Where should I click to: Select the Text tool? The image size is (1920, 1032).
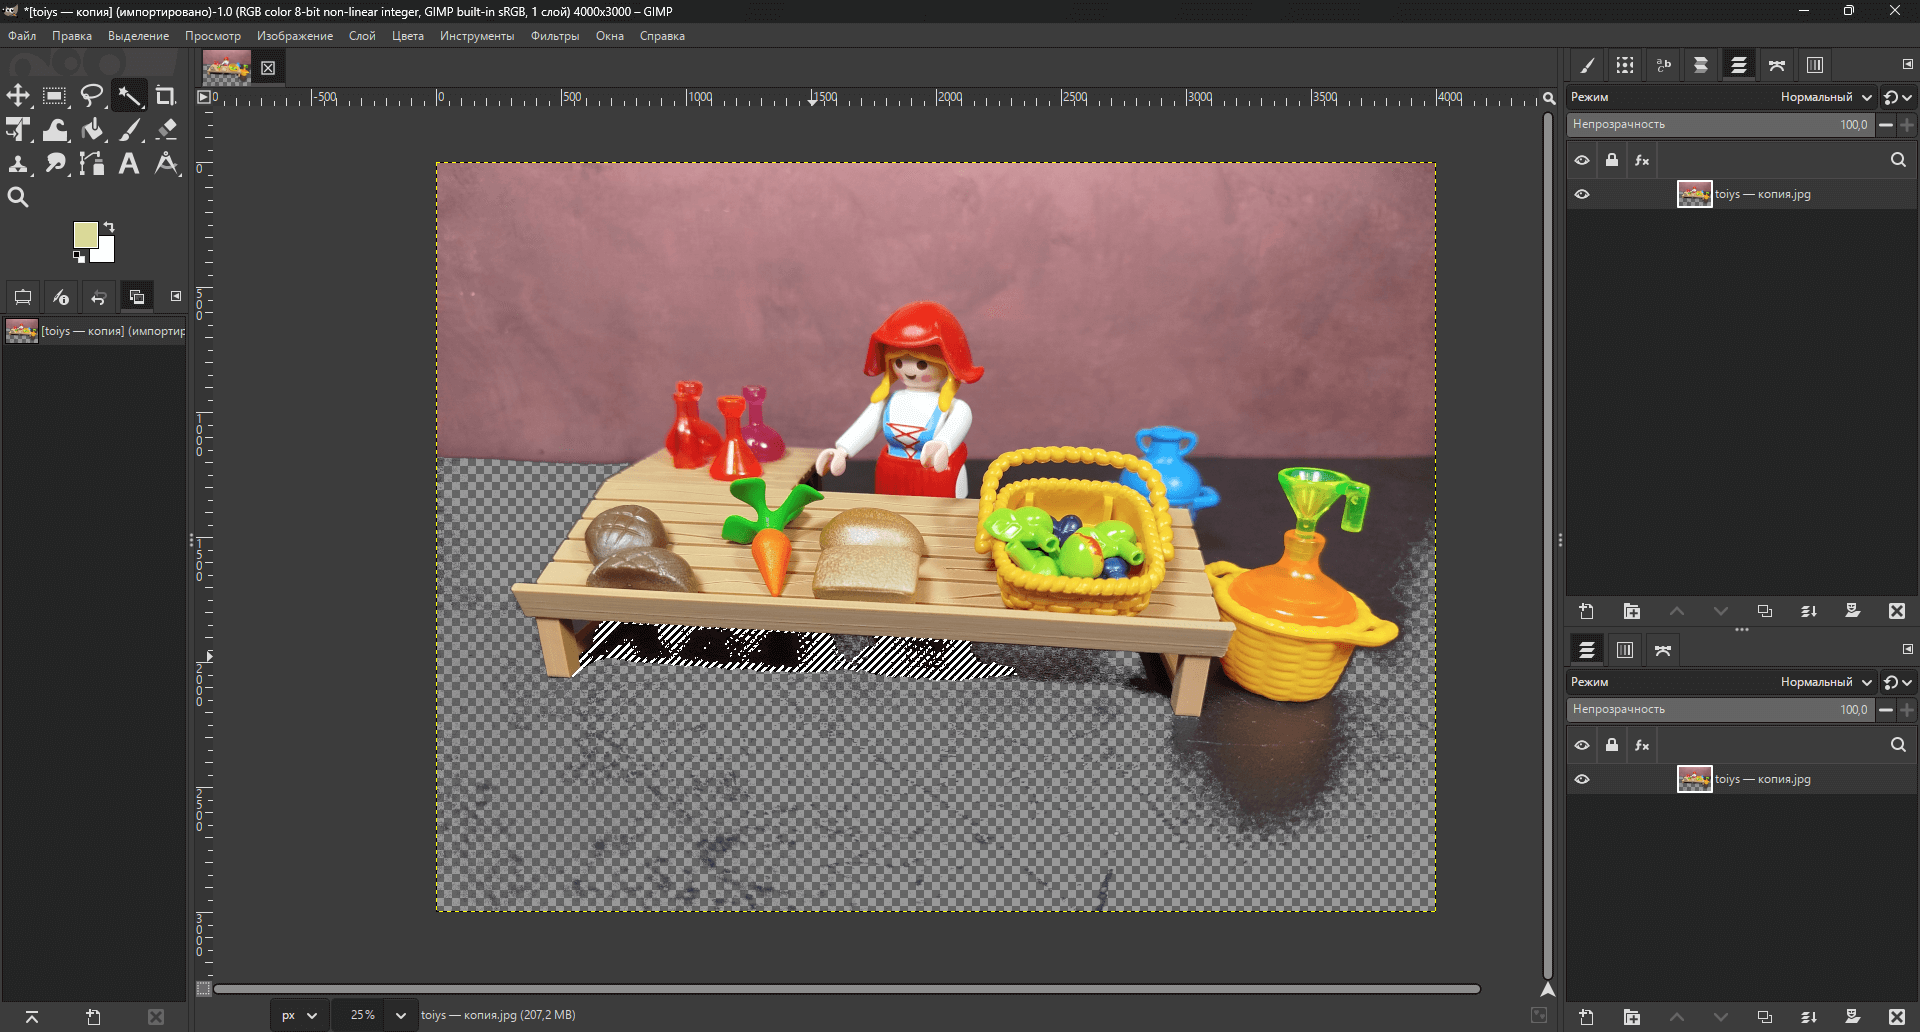click(129, 164)
